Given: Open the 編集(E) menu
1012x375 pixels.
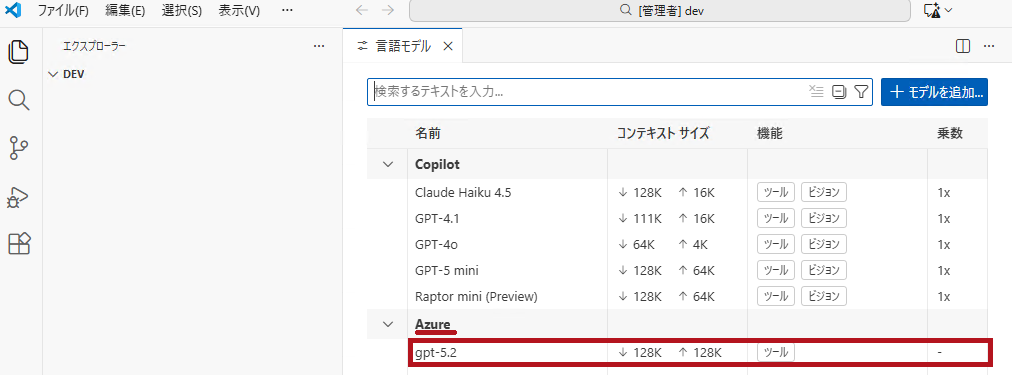Looking at the screenshot, I should pos(125,10).
